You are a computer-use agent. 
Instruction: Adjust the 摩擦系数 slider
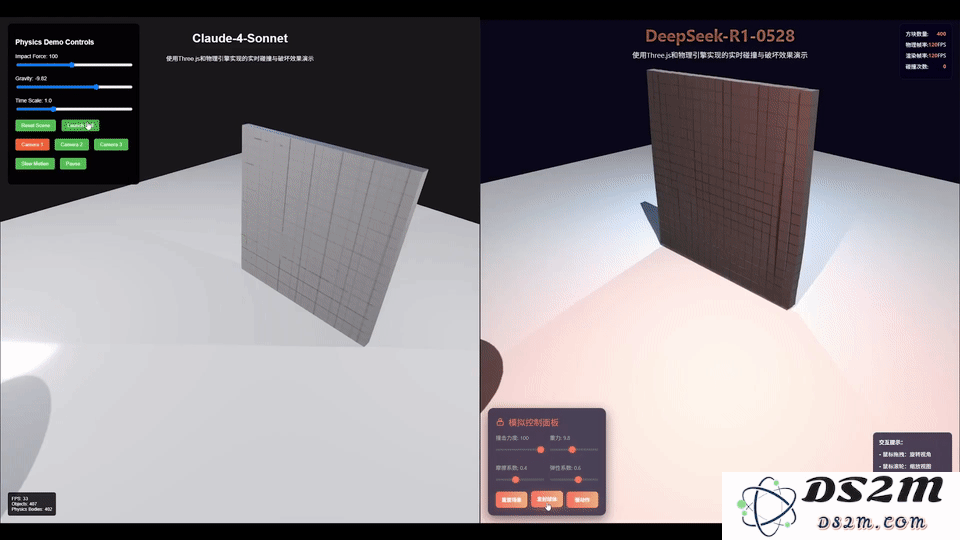tap(520, 479)
